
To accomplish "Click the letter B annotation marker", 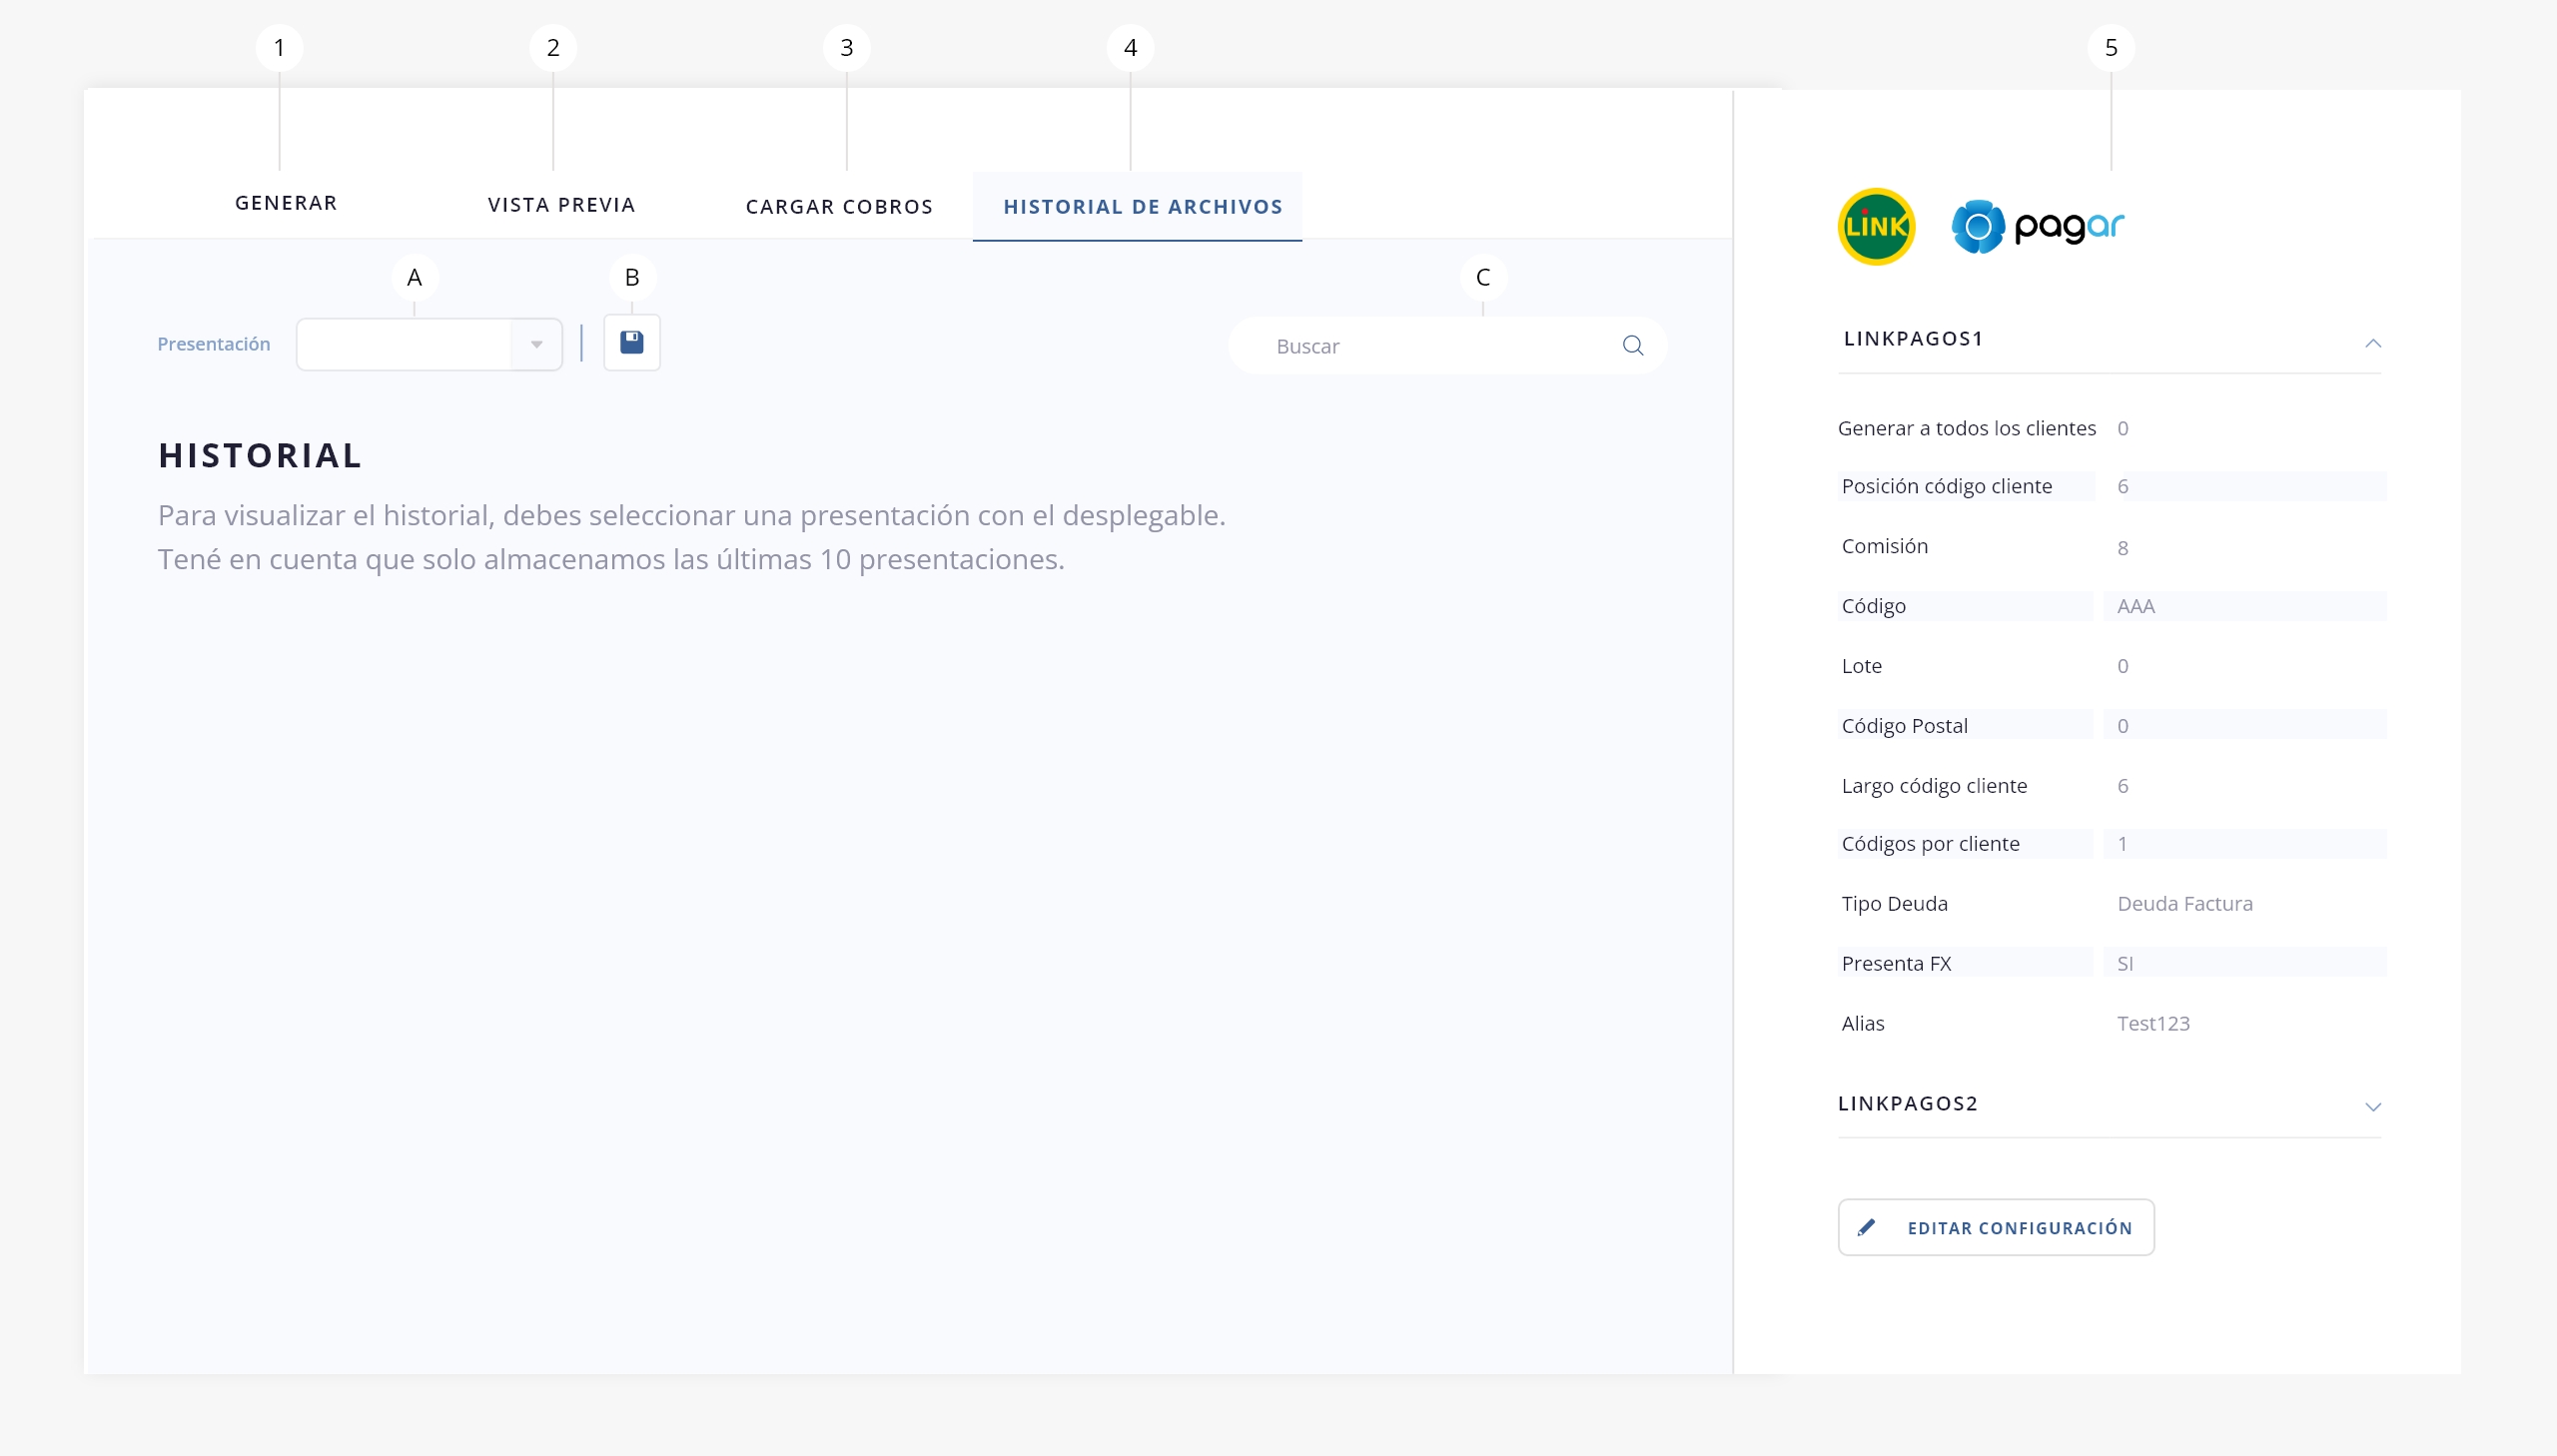I will [631, 278].
